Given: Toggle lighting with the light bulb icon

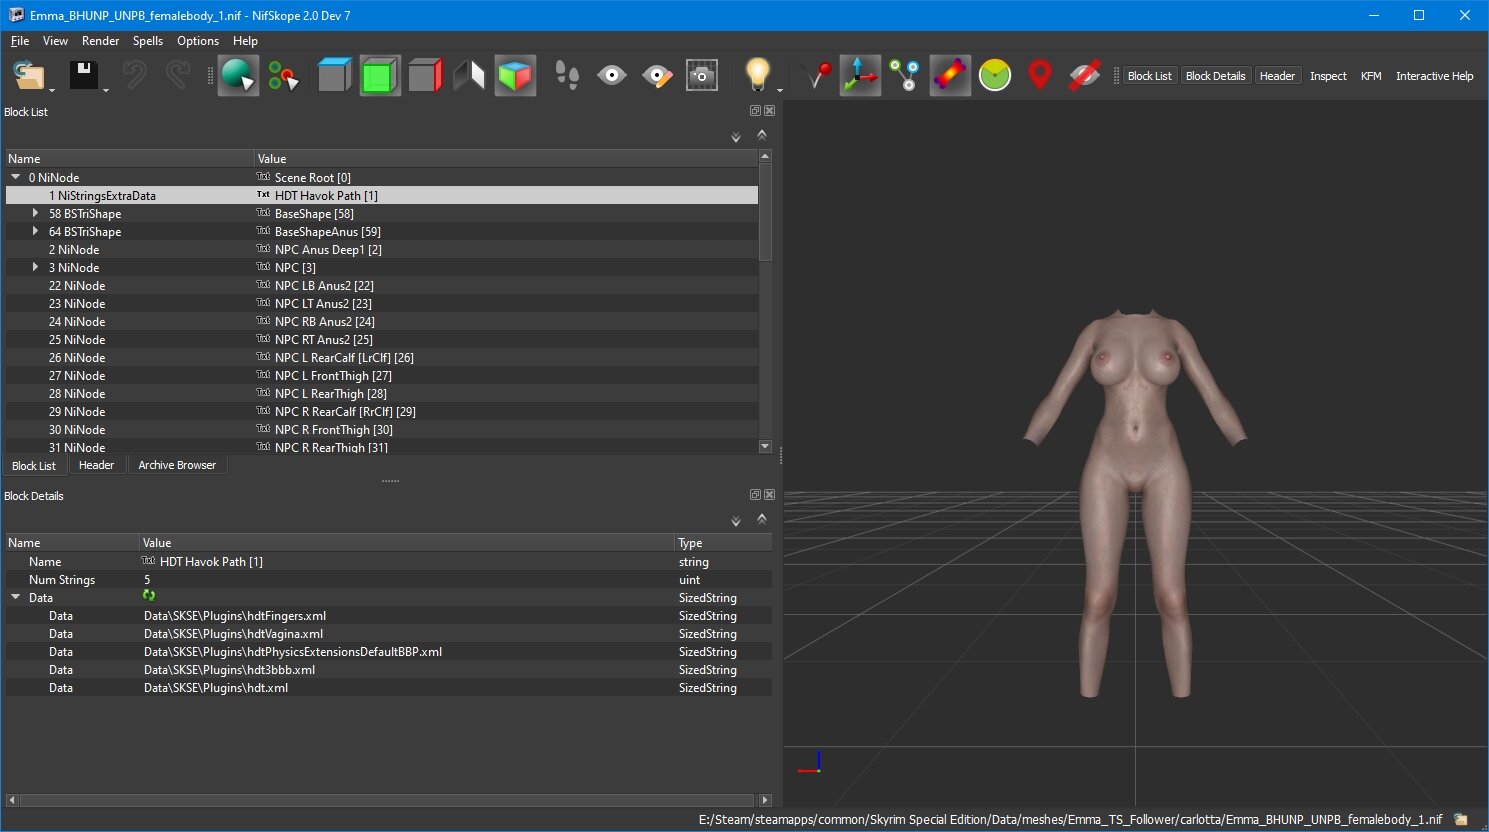Looking at the screenshot, I should point(758,75).
